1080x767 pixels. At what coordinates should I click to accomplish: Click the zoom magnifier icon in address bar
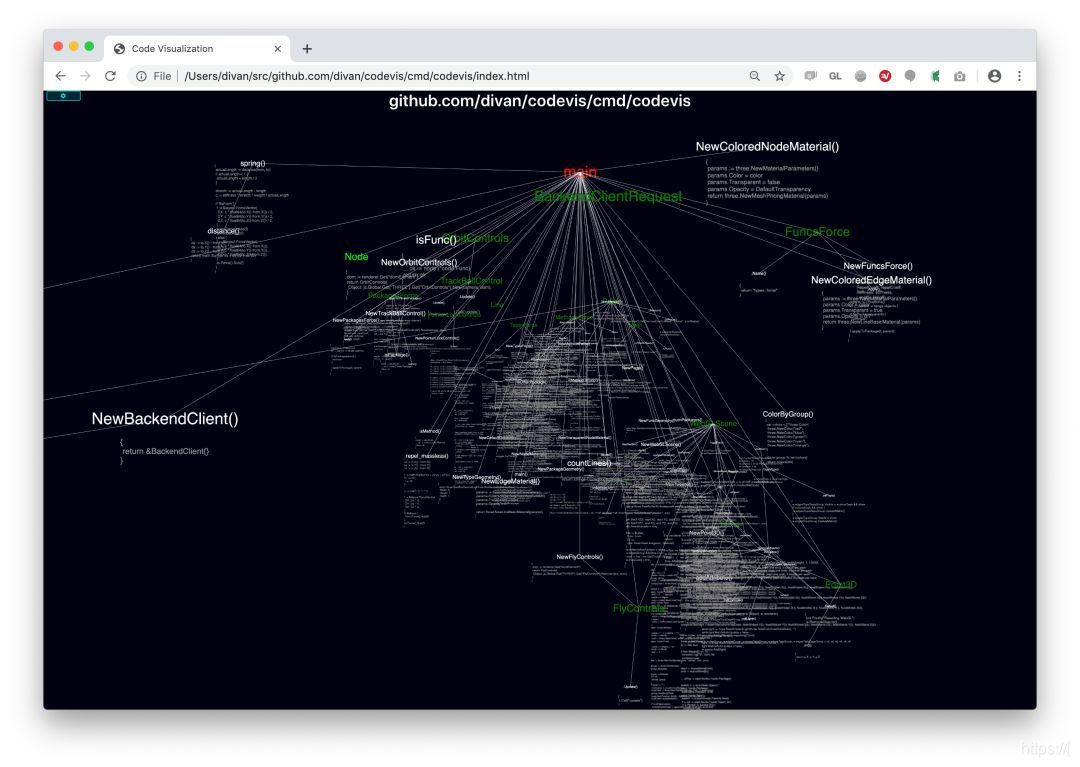coord(755,76)
